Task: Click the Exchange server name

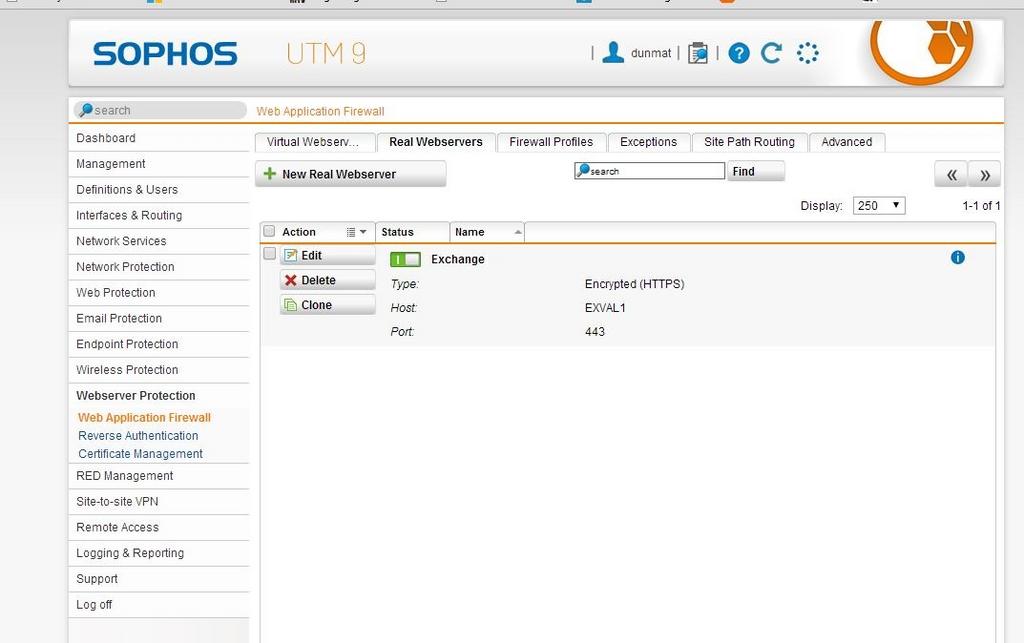Action: point(458,259)
